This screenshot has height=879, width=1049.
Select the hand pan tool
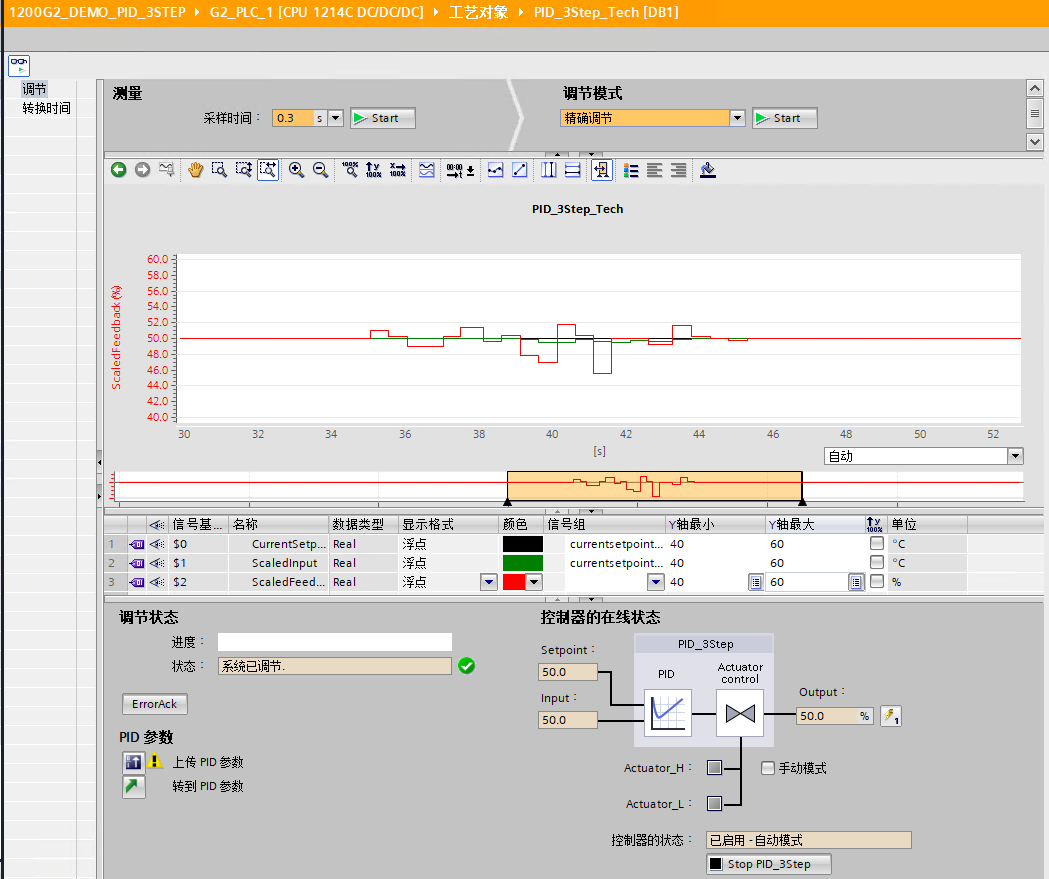coord(195,170)
